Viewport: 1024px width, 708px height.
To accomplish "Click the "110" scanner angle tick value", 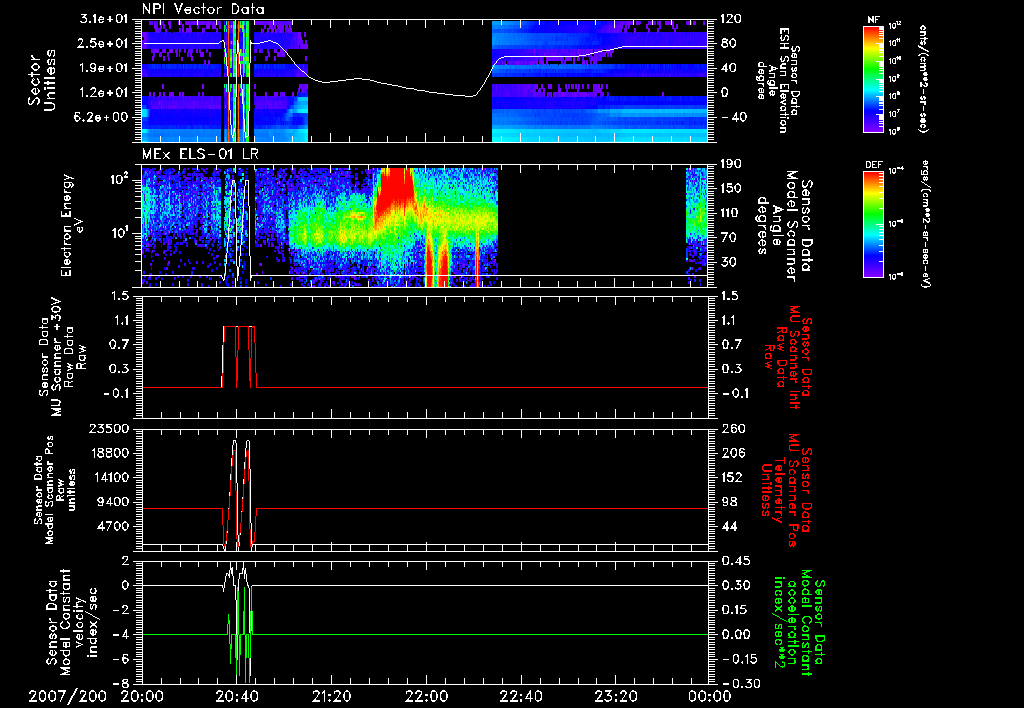I will point(730,213).
